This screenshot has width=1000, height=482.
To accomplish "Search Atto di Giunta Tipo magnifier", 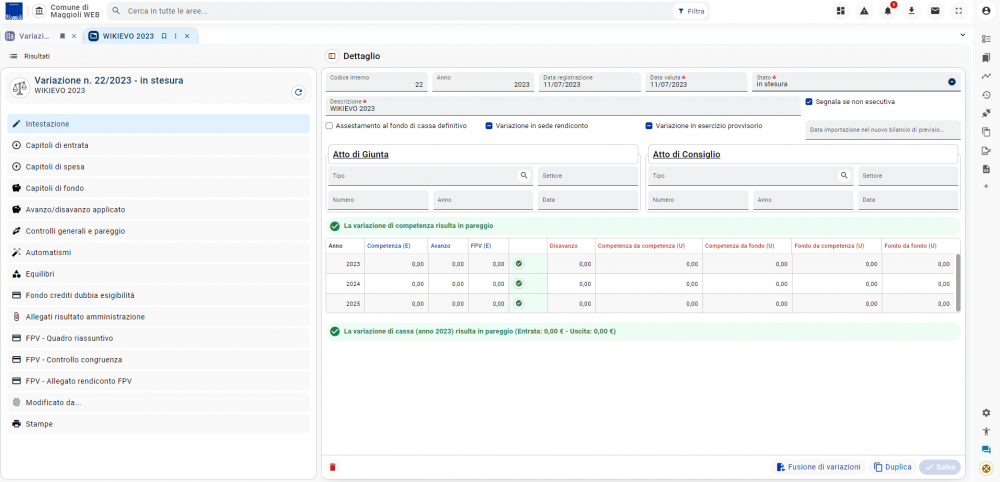I will 524,175.
